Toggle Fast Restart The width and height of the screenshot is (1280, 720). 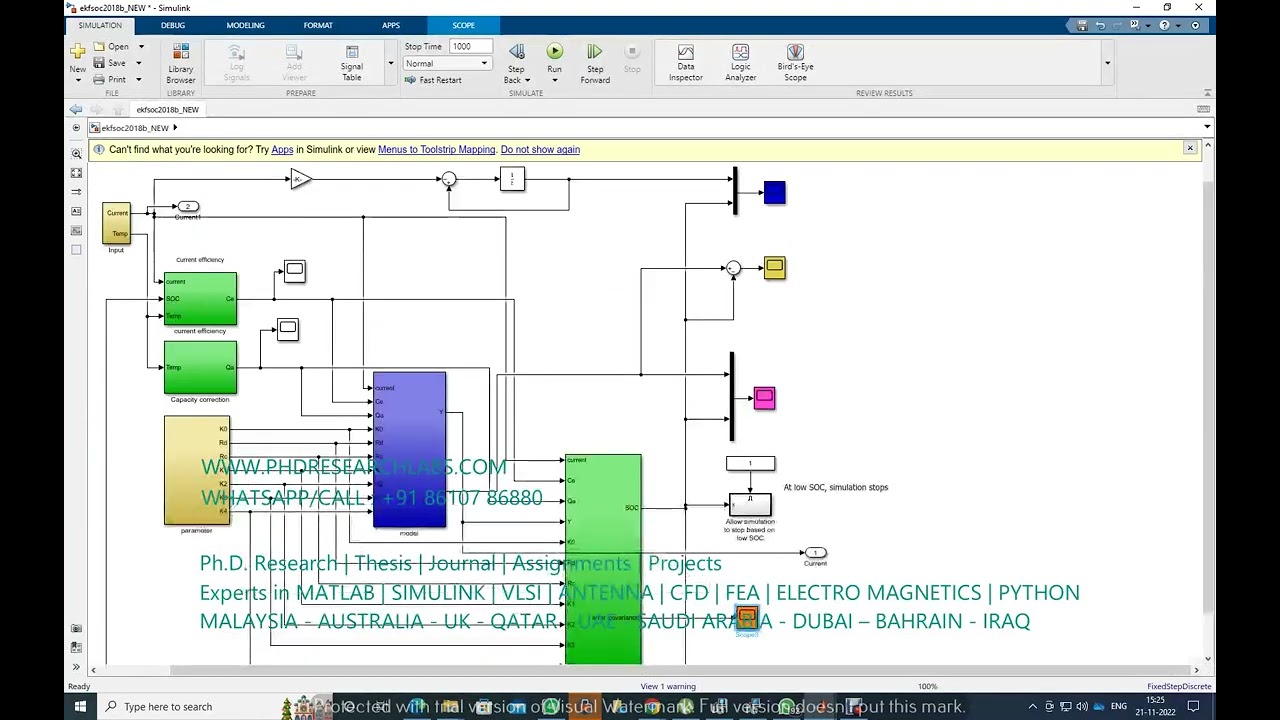tap(433, 80)
